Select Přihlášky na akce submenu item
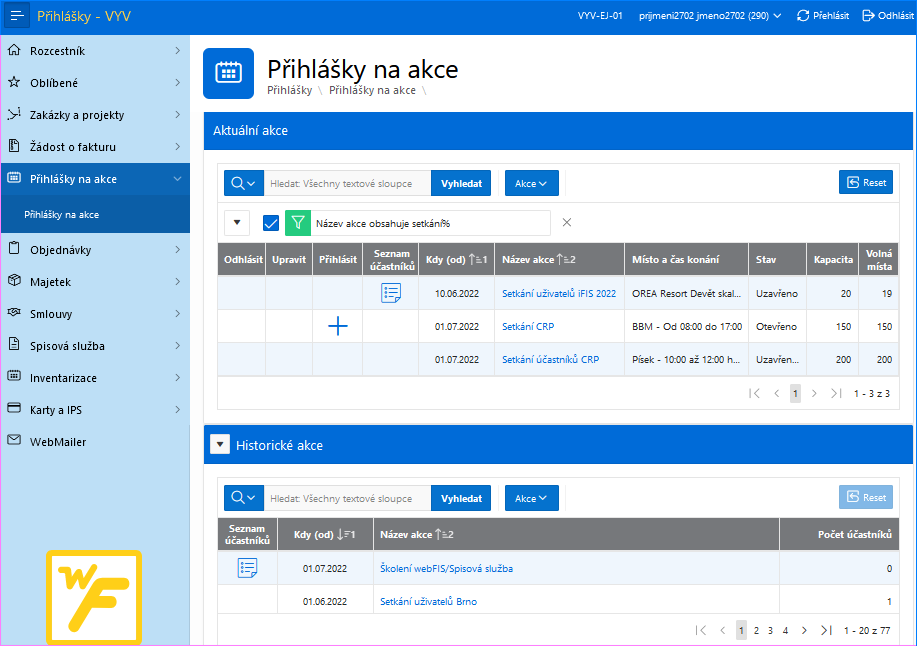917x646 pixels. [95, 215]
